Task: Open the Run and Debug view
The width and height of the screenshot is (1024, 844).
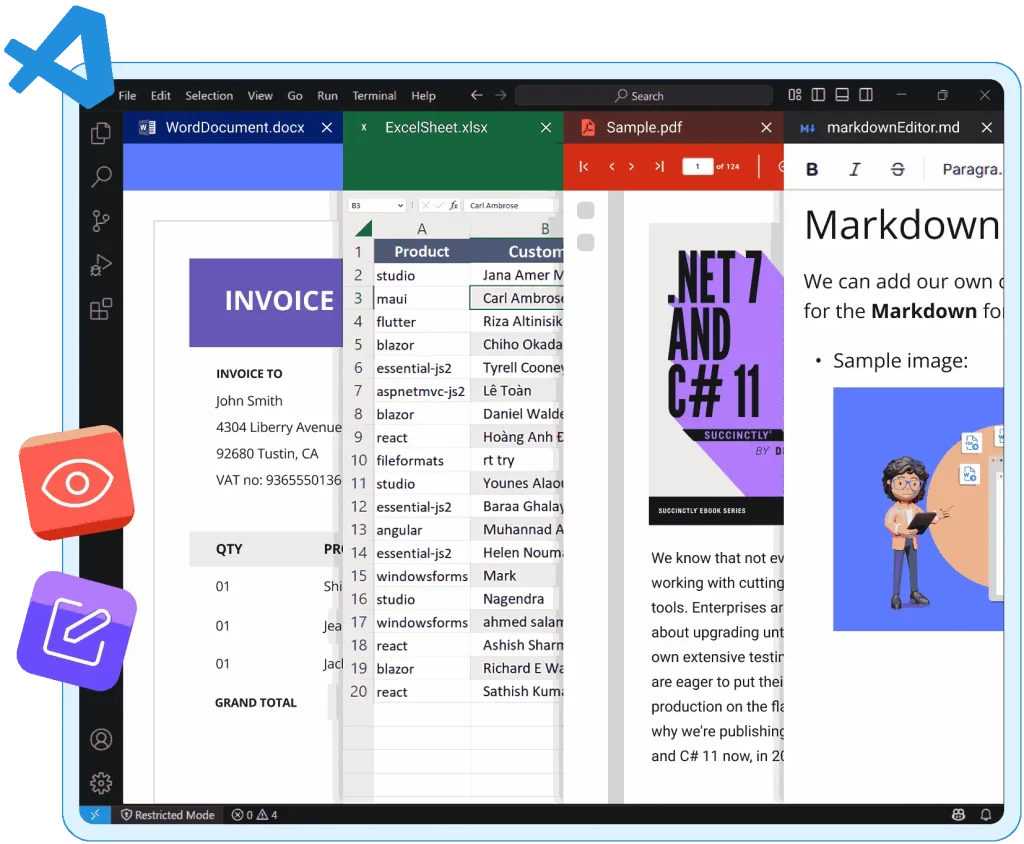Action: (x=100, y=265)
